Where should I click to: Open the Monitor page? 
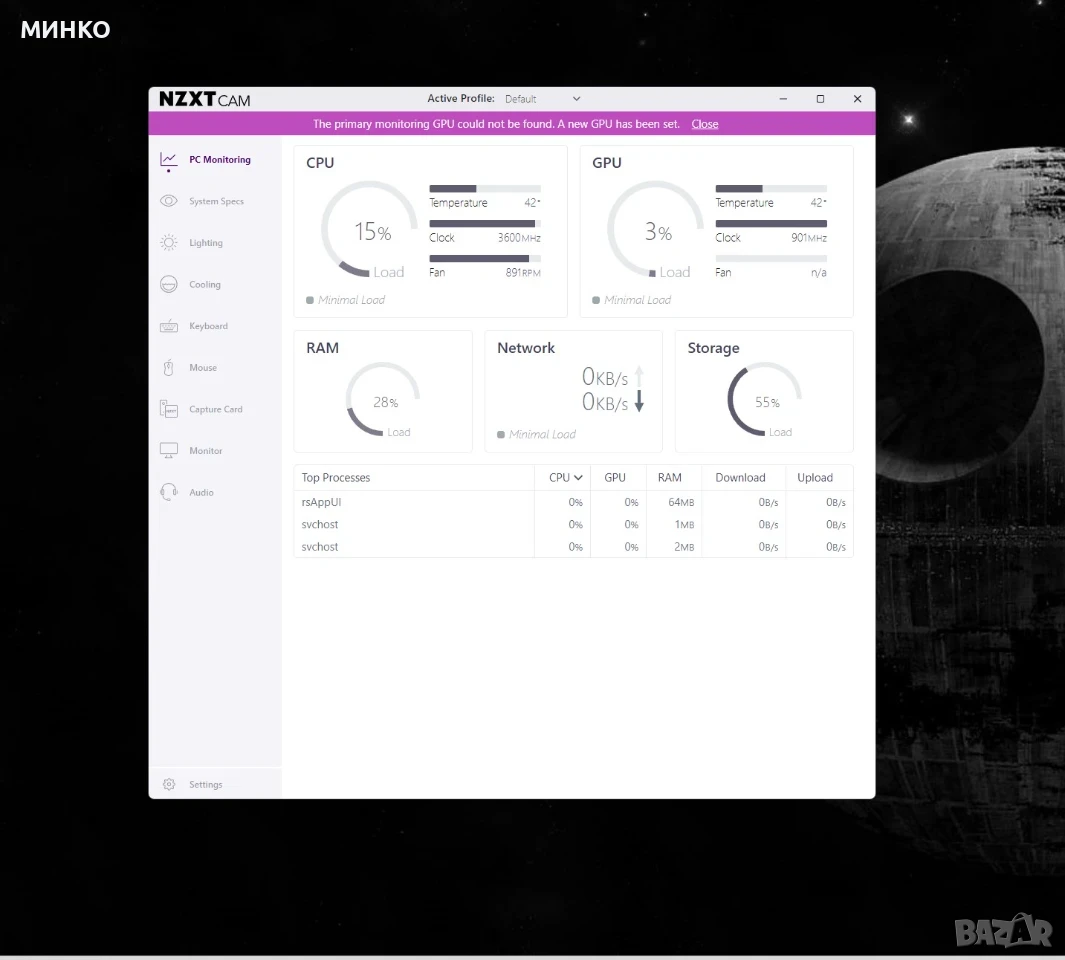[205, 450]
